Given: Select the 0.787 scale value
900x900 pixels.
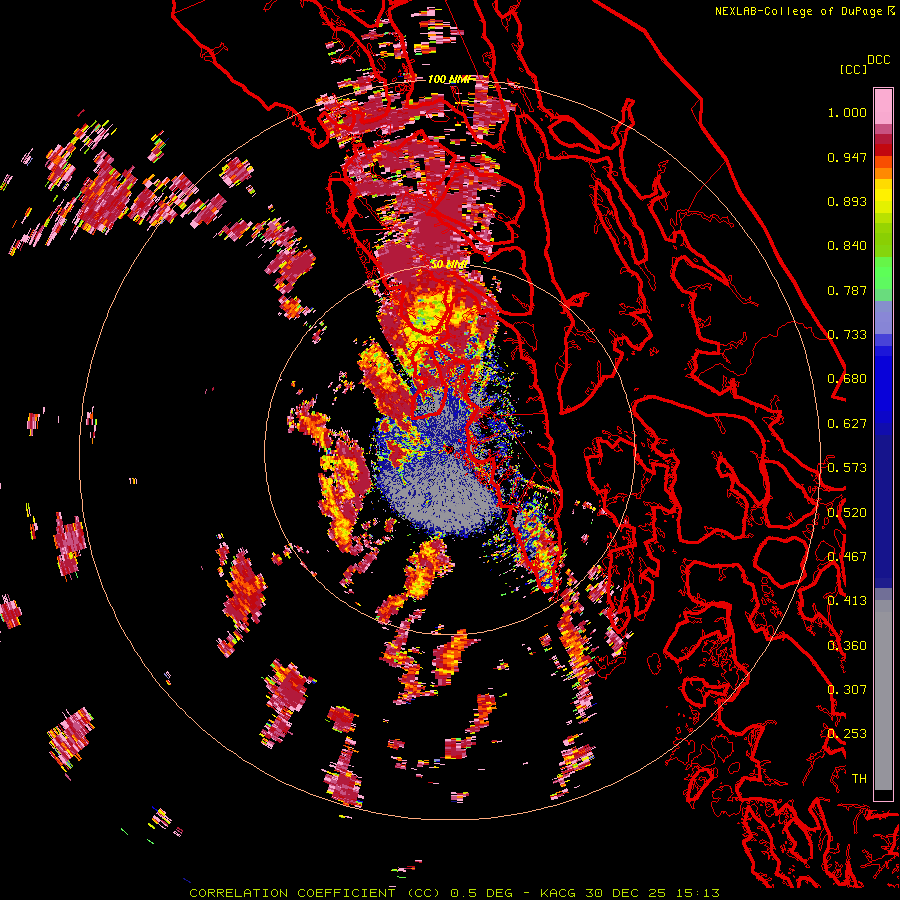Looking at the screenshot, I should [x=847, y=290].
